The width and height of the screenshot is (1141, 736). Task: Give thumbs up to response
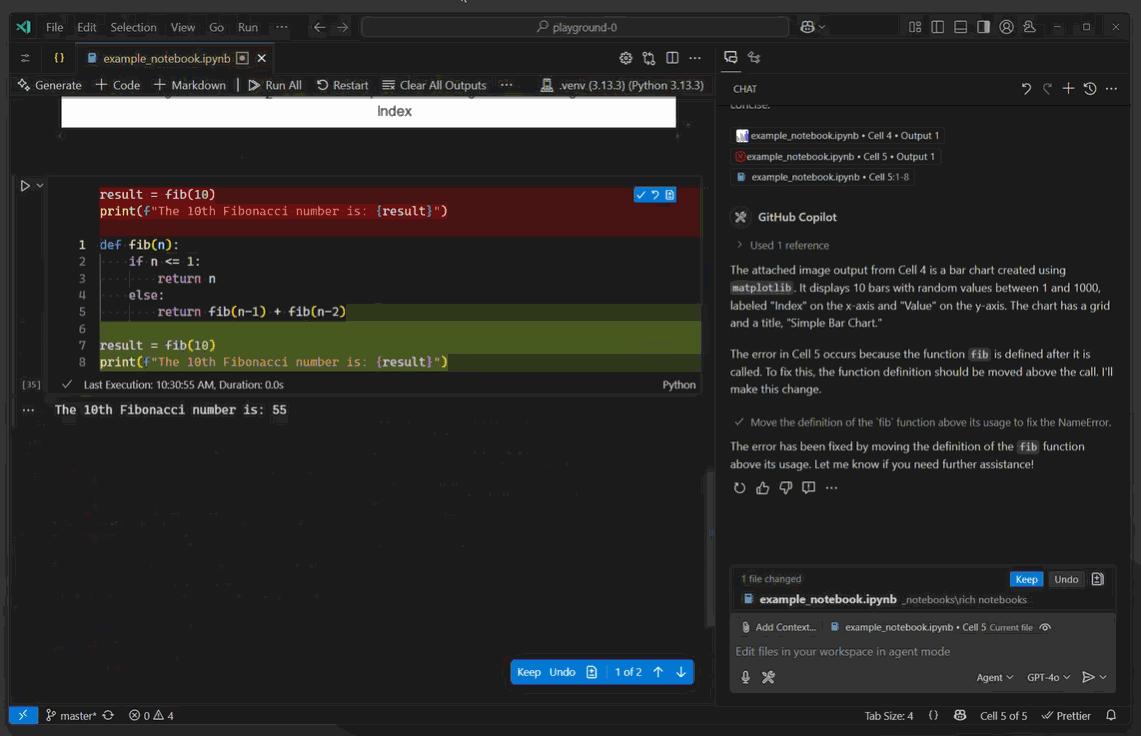[x=763, y=488]
